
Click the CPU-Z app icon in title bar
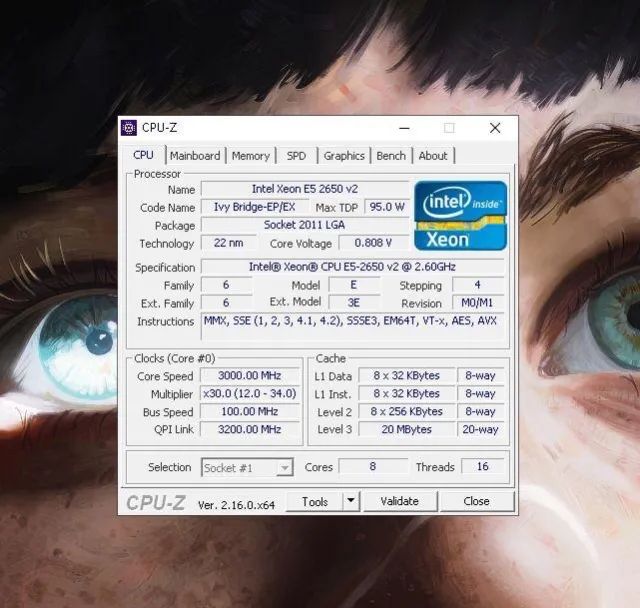pos(129,128)
